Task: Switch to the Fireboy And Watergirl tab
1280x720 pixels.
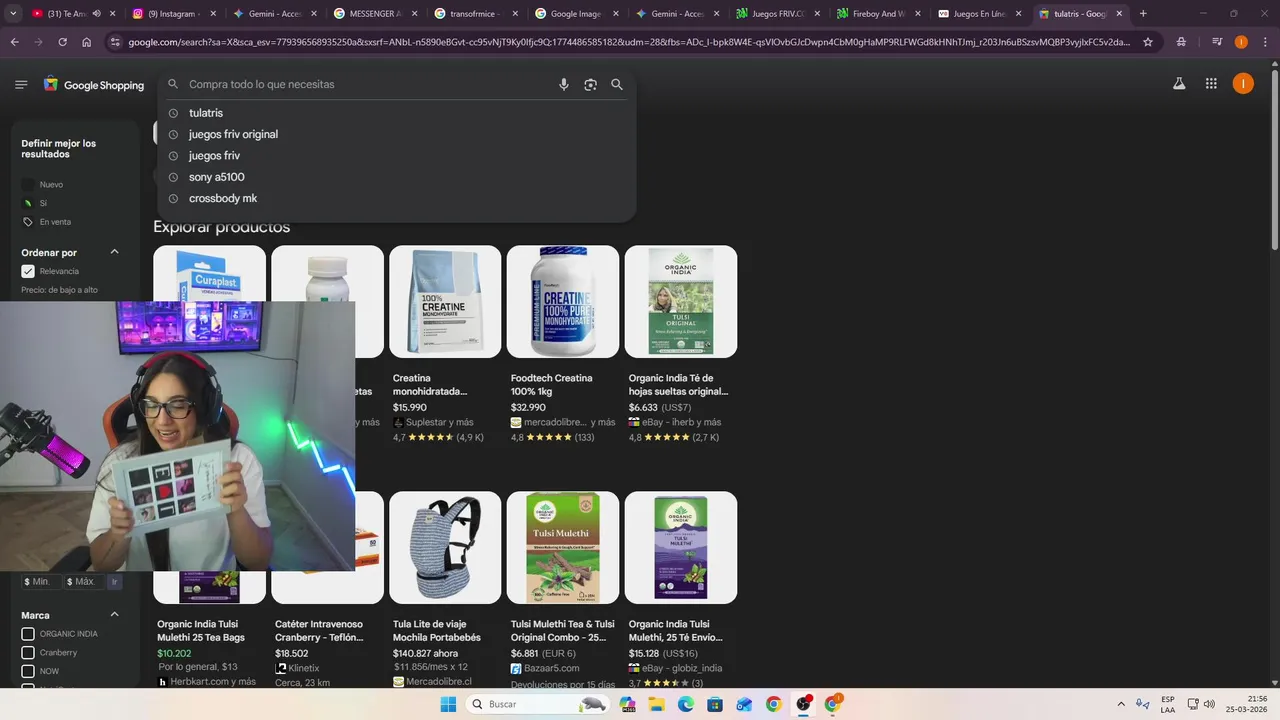Action: tap(877, 14)
